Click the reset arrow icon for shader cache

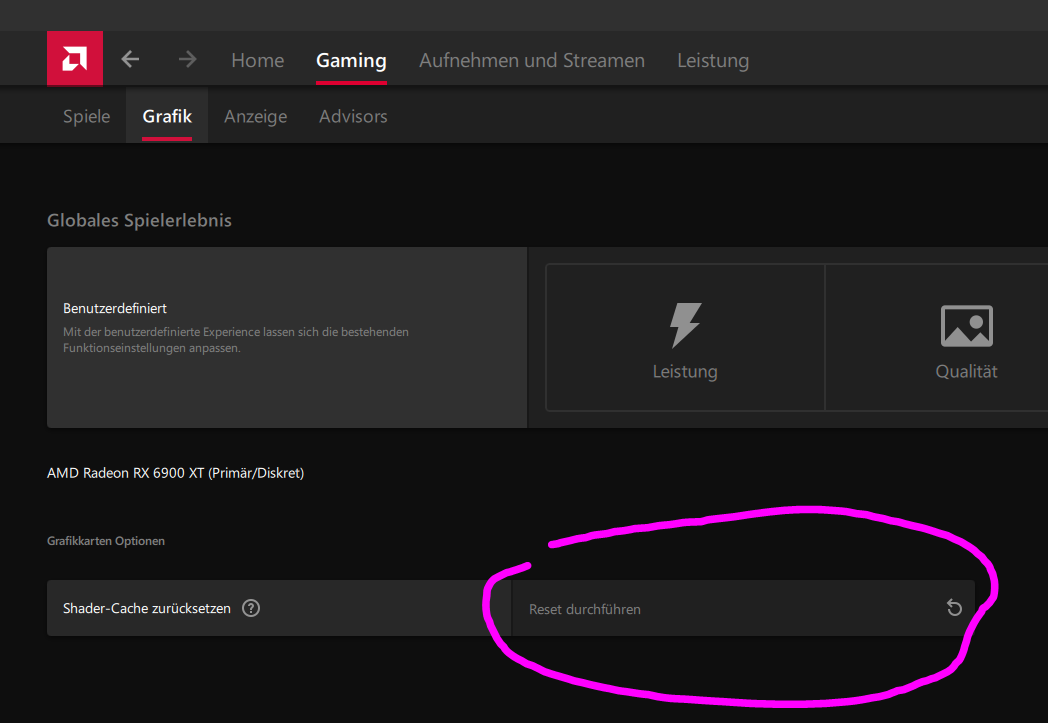coord(954,608)
